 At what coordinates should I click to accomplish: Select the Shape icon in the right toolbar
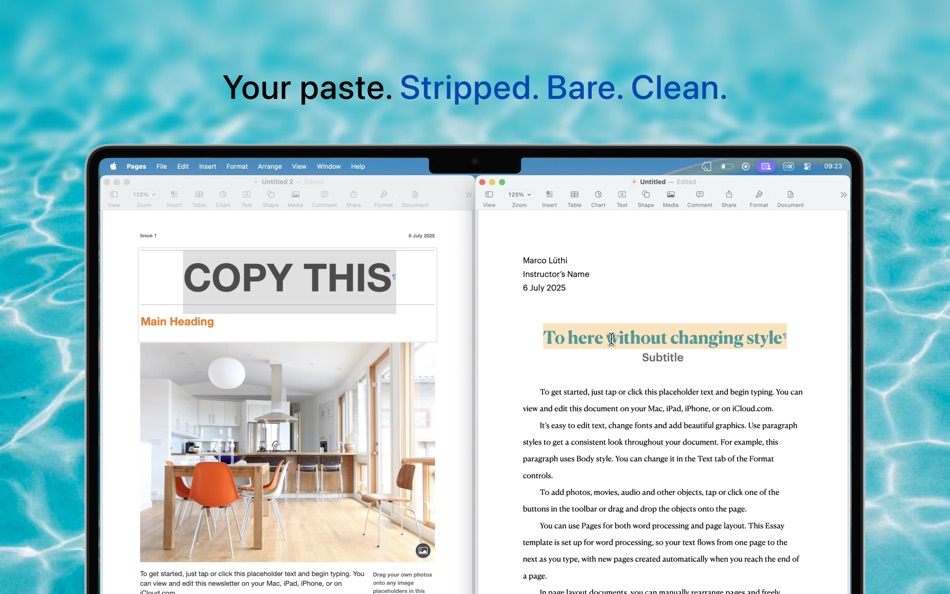pos(645,195)
